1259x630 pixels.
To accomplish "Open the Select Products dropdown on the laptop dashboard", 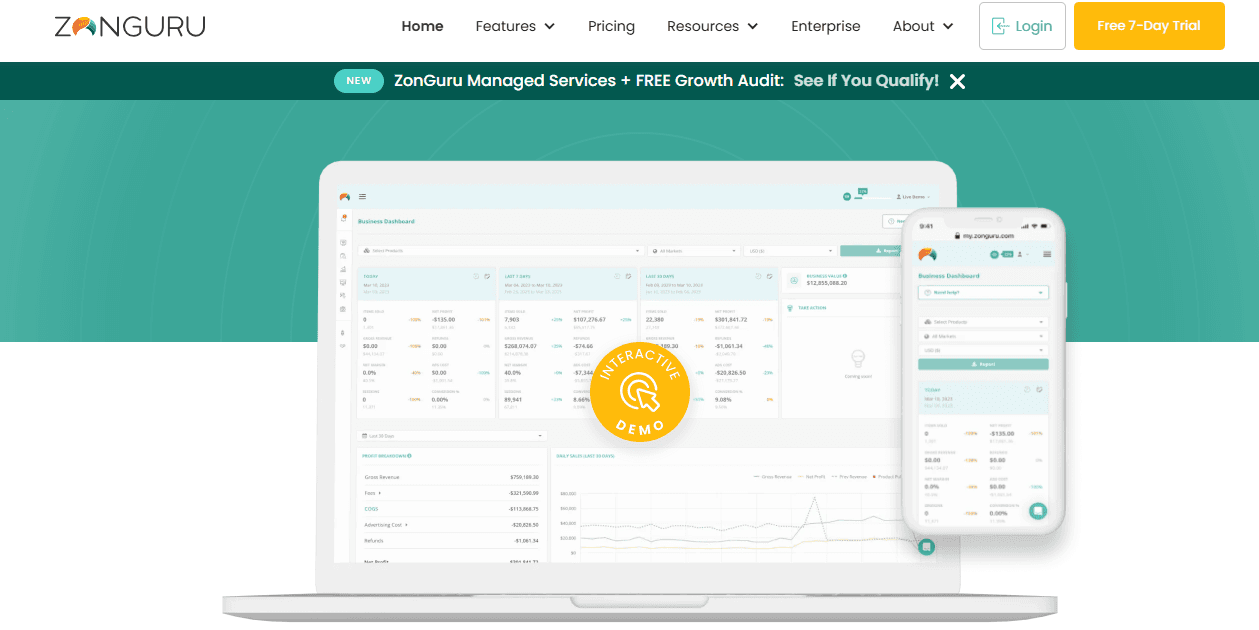I will [x=499, y=250].
